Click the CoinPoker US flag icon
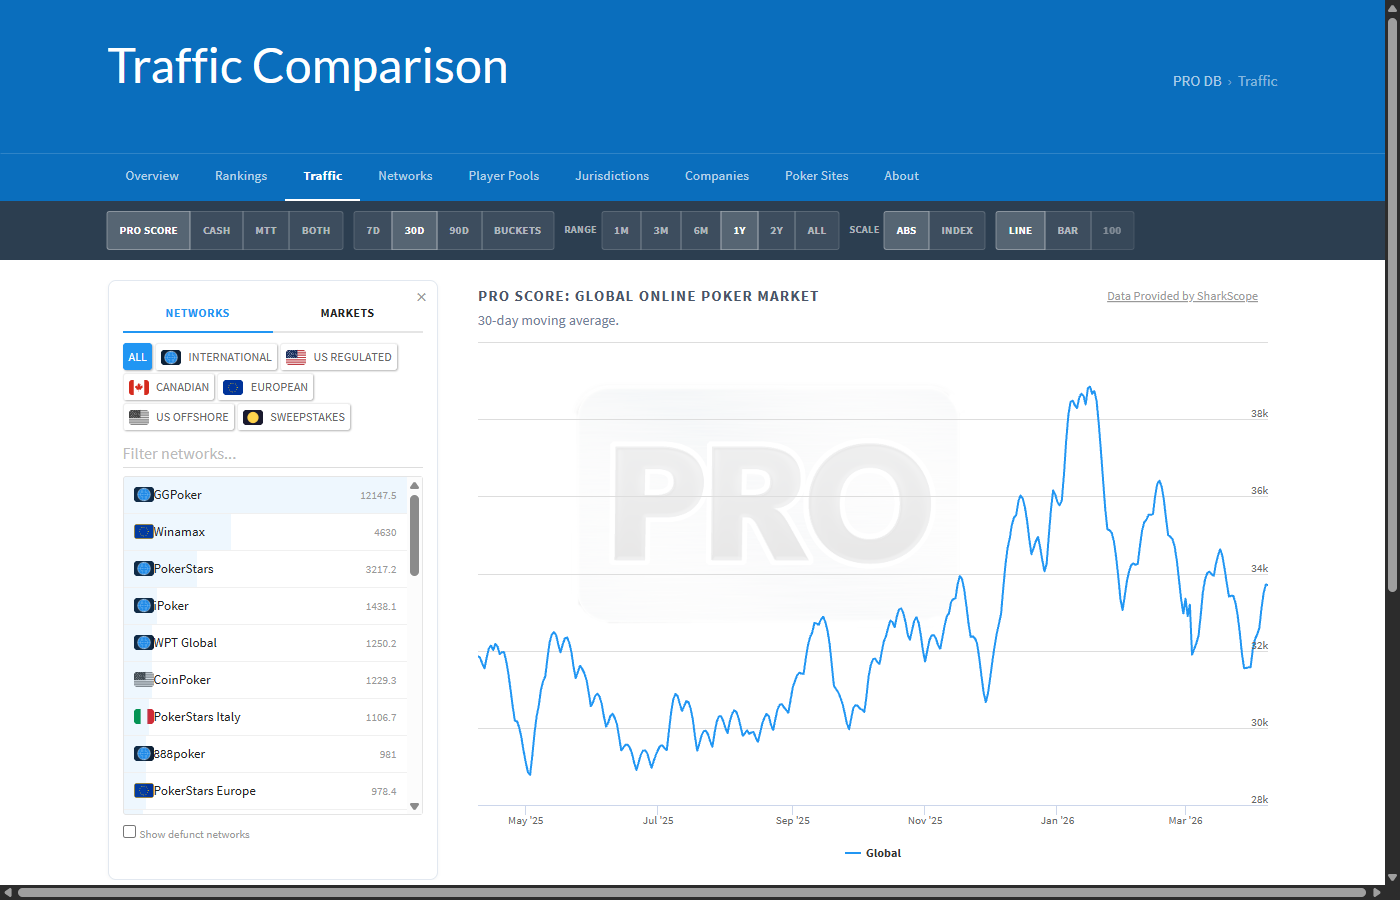The width and height of the screenshot is (1400, 900). click(x=144, y=680)
